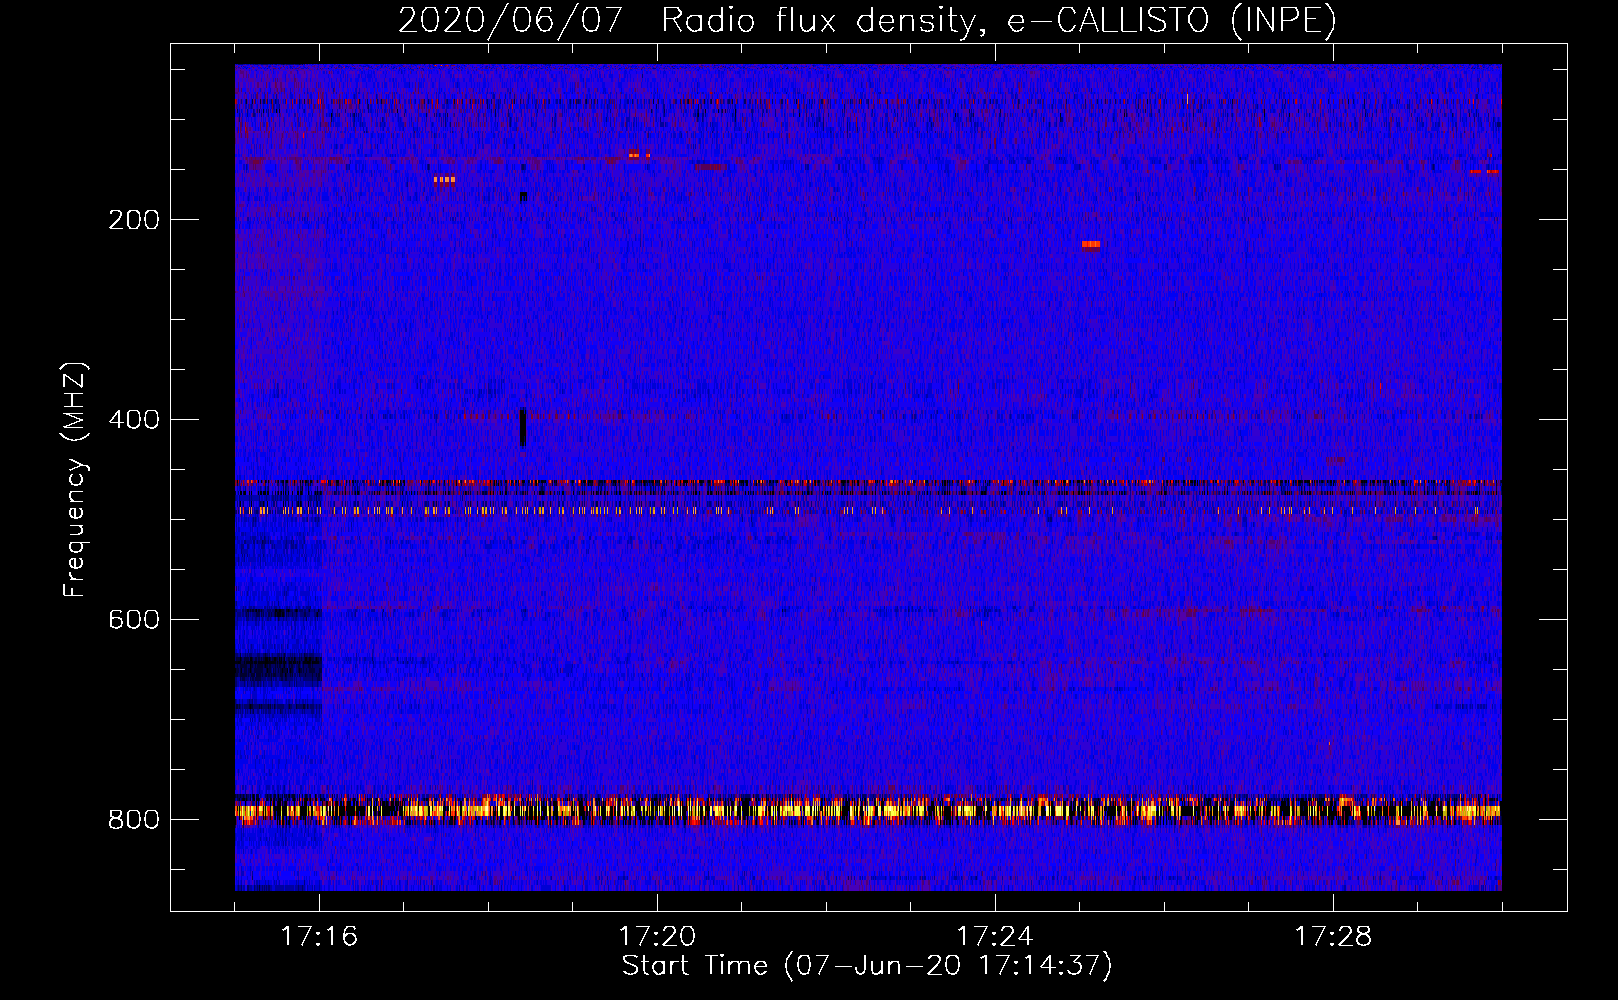Click the 200 frequency tick label

coord(134,220)
